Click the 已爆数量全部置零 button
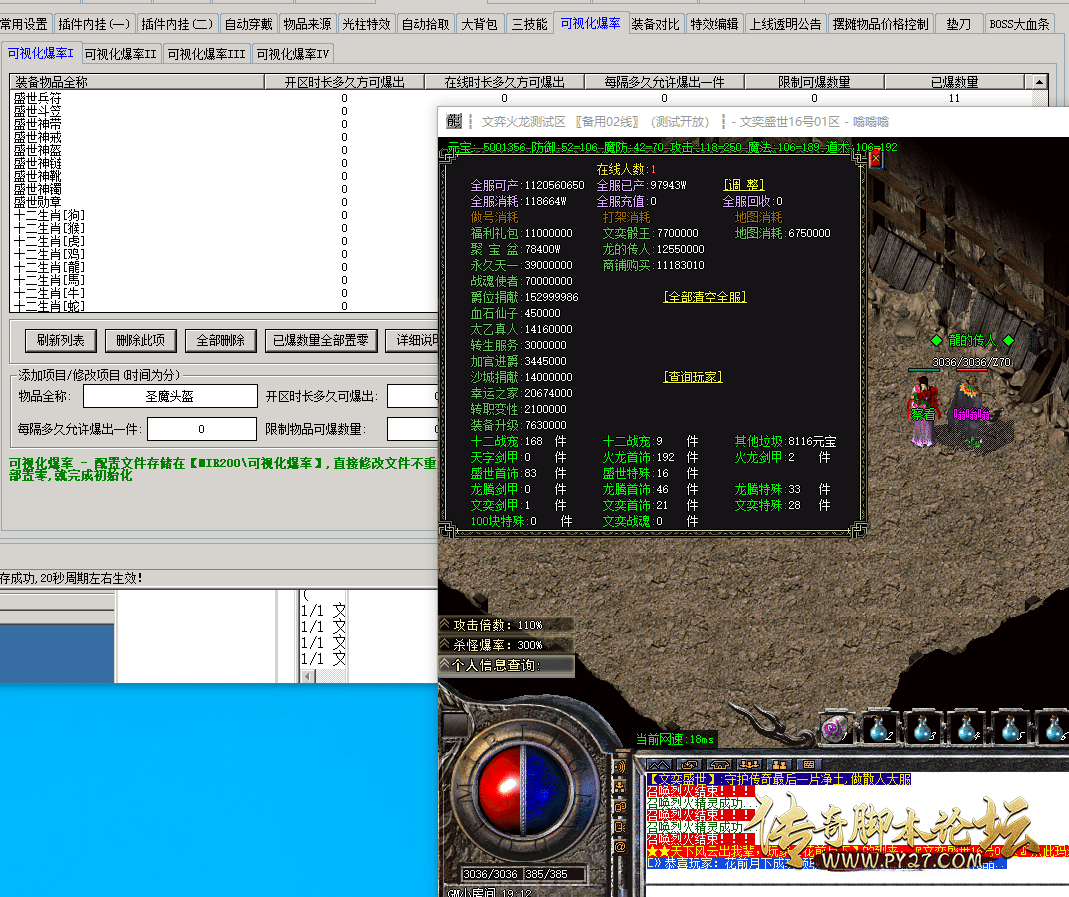The height and width of the screenshot is (897, 1069). click(320, 340)
